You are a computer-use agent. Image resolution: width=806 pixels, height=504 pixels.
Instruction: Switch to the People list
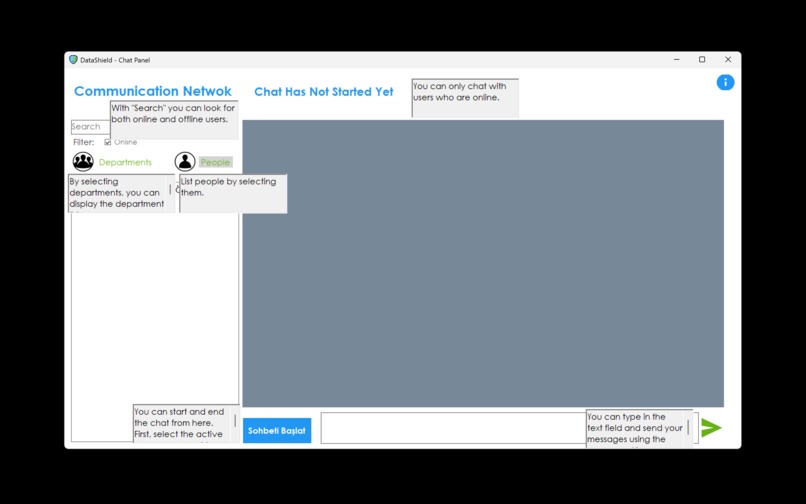tap(215, 162)
